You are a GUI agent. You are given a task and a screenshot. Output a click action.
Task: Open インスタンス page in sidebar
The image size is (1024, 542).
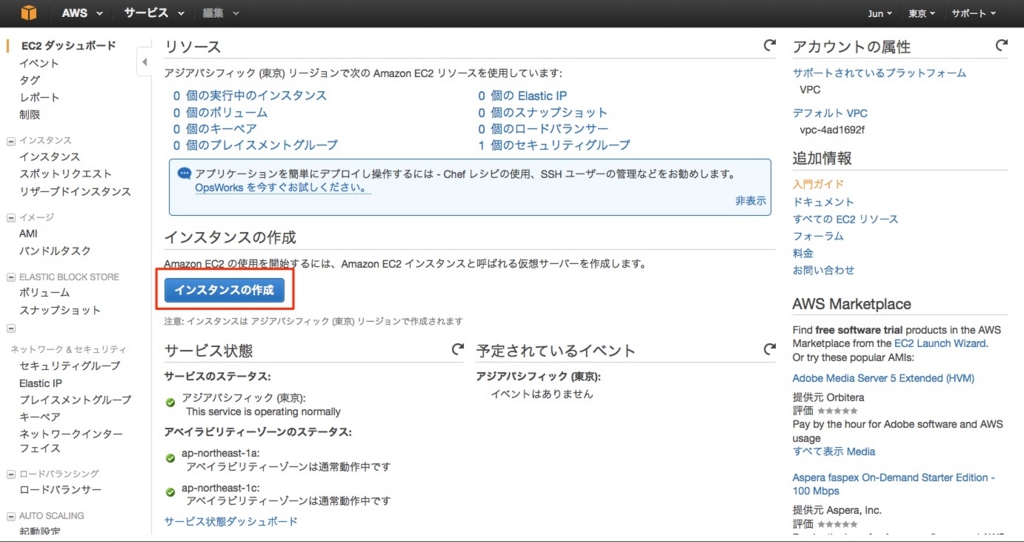pos(50,157)
